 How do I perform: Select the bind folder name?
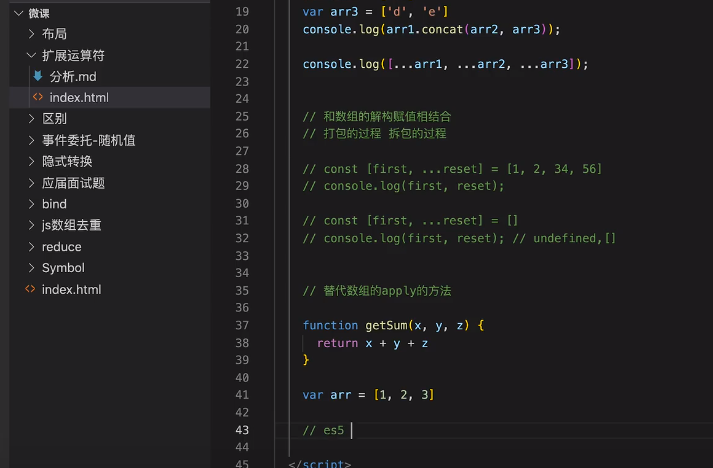pos(54,204)
